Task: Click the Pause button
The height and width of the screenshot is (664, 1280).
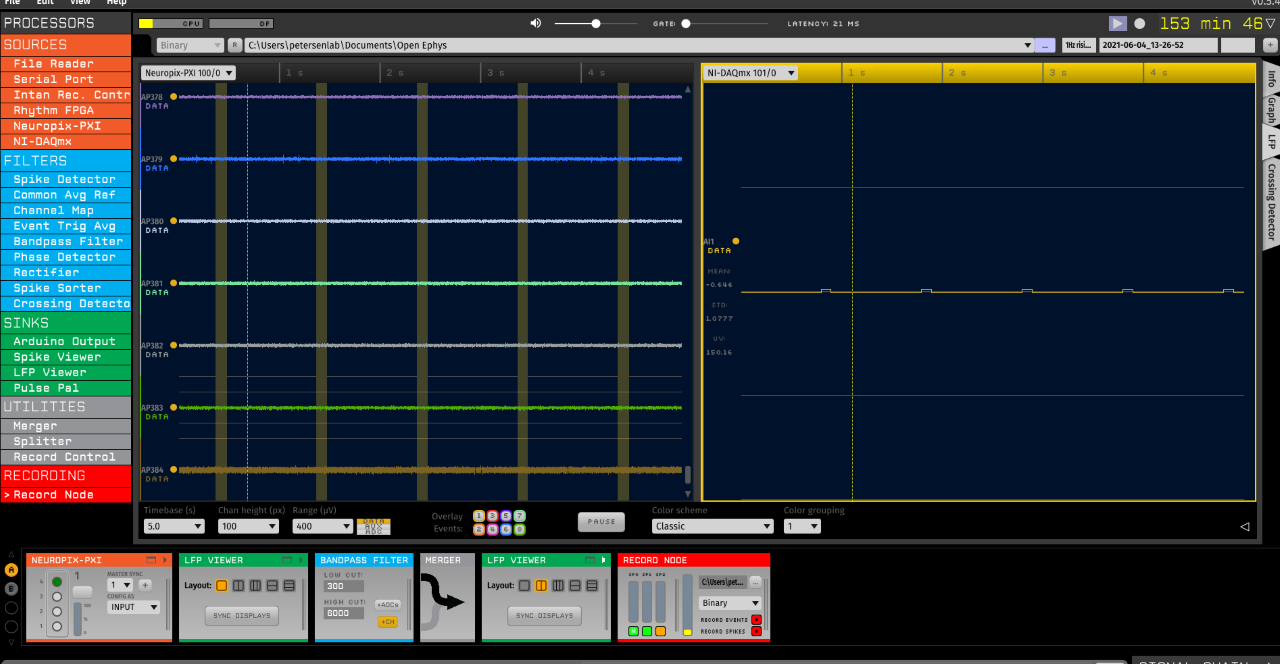Action: click(x=601, y=521)
